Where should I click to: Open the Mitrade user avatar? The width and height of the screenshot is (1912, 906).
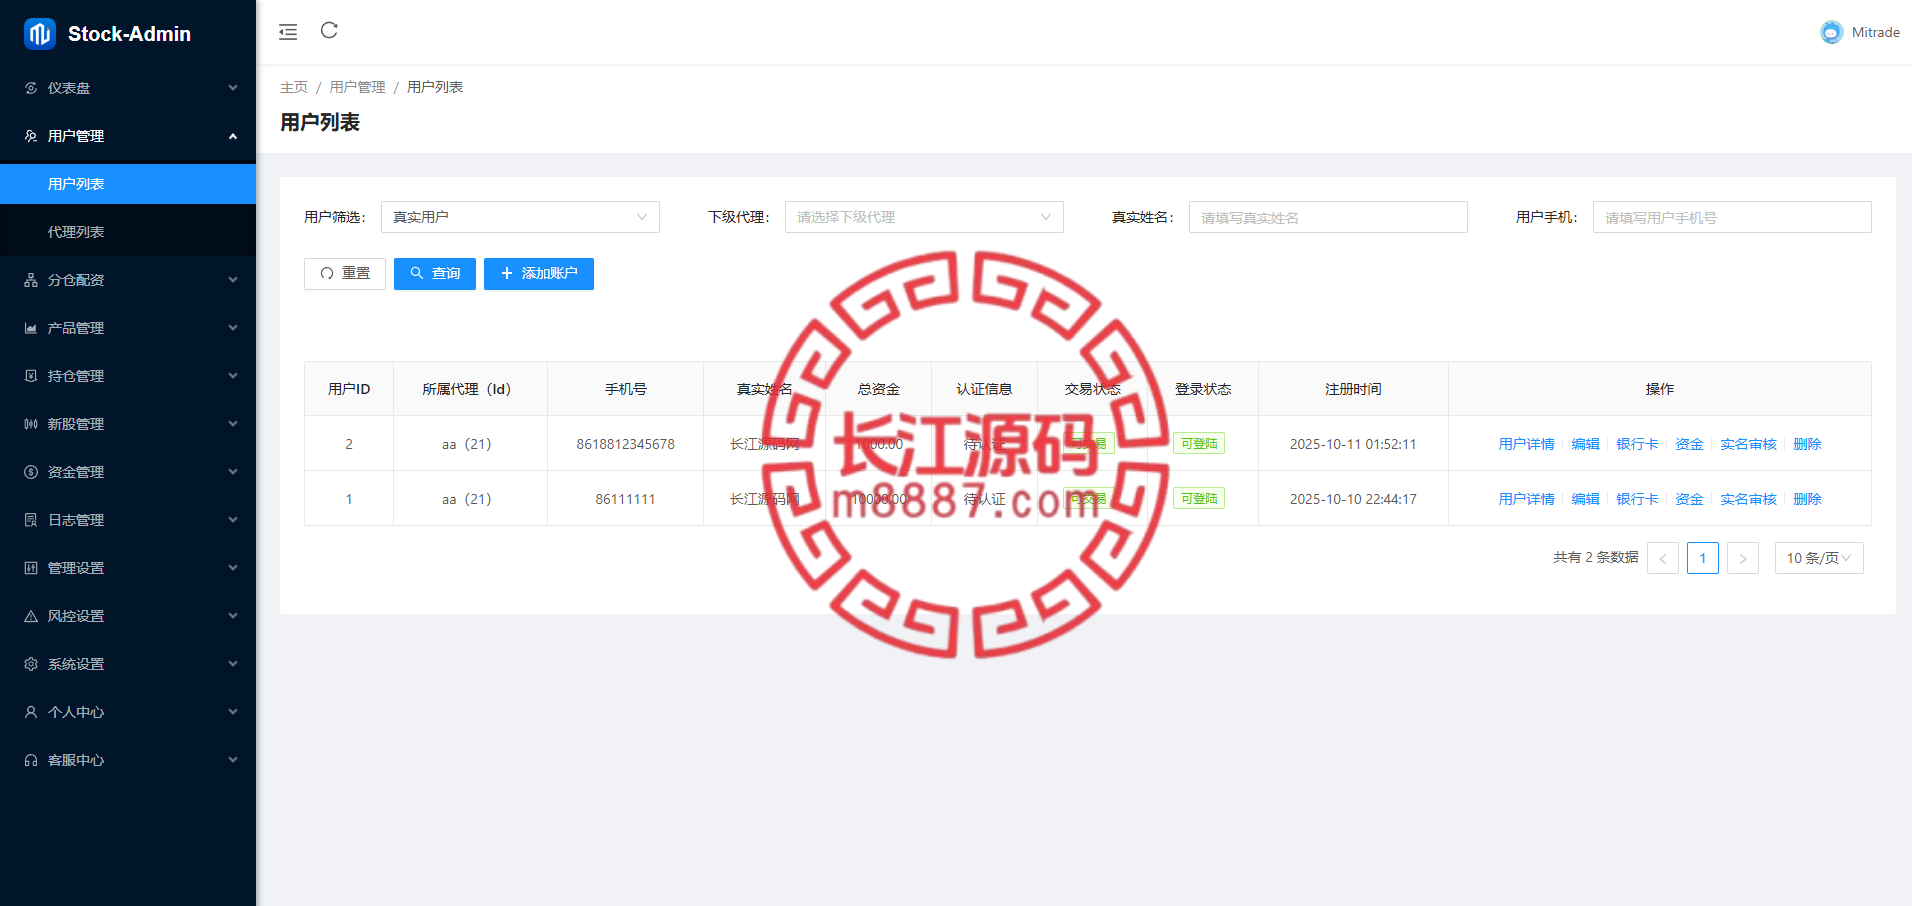tap(1831, 32)
